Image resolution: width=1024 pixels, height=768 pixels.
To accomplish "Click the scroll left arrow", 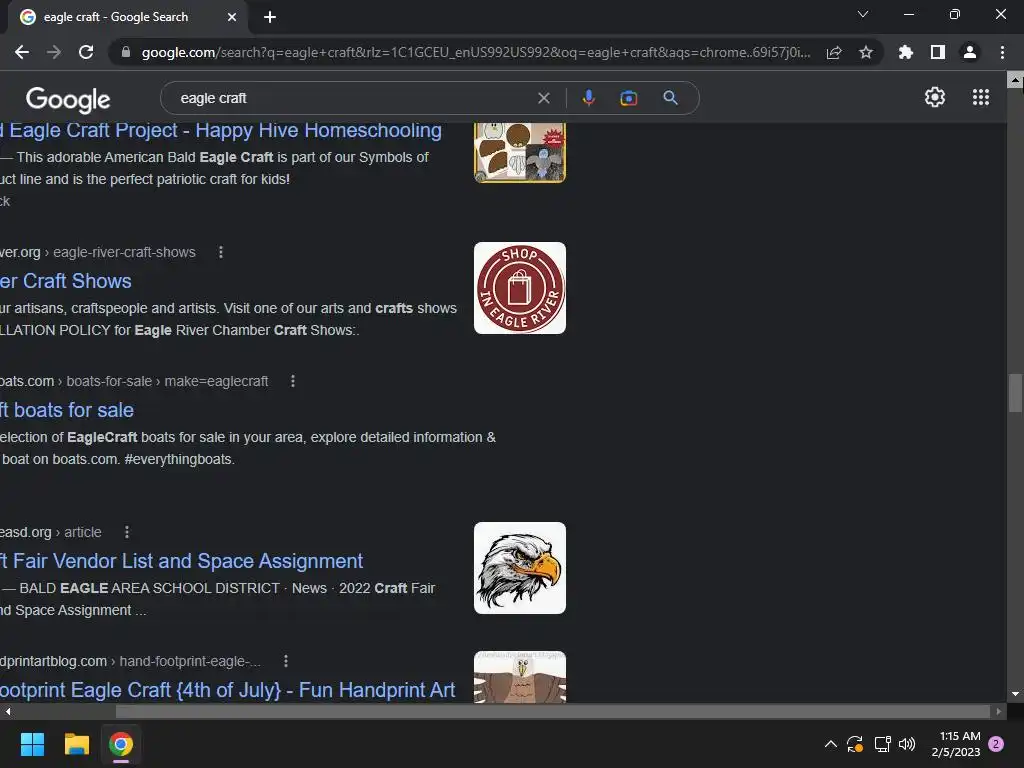I will coord(8,711).
